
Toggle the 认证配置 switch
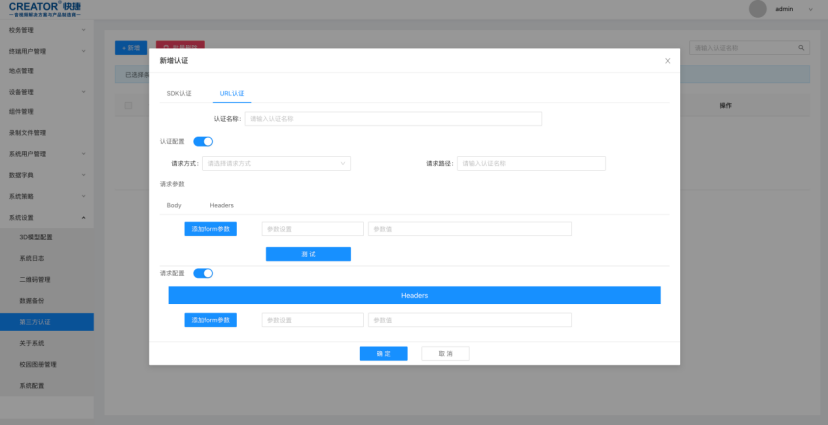[203, 142]
